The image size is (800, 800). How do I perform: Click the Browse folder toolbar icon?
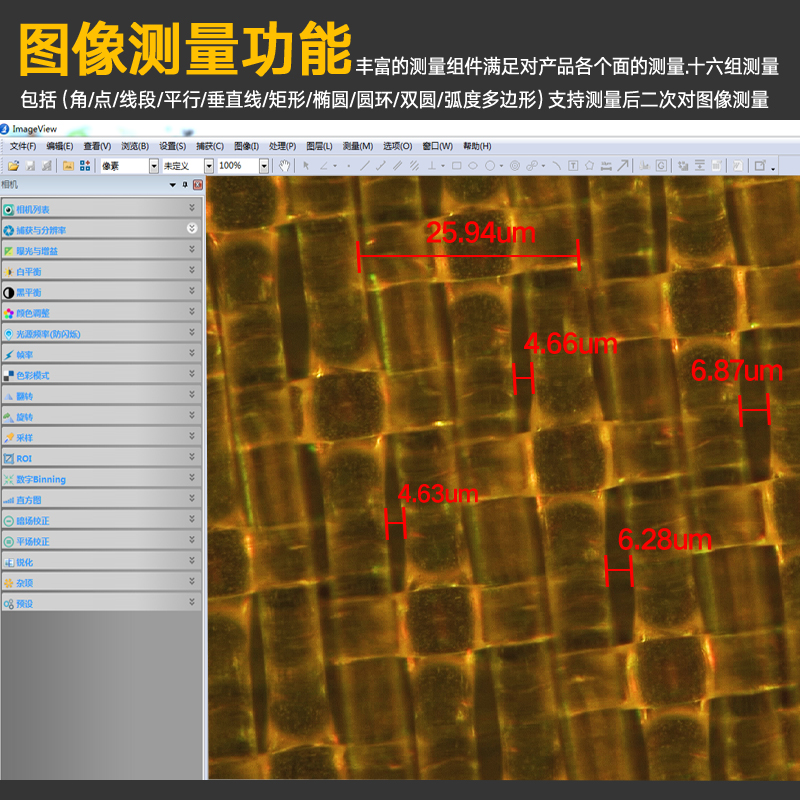(x=68, y=166)
